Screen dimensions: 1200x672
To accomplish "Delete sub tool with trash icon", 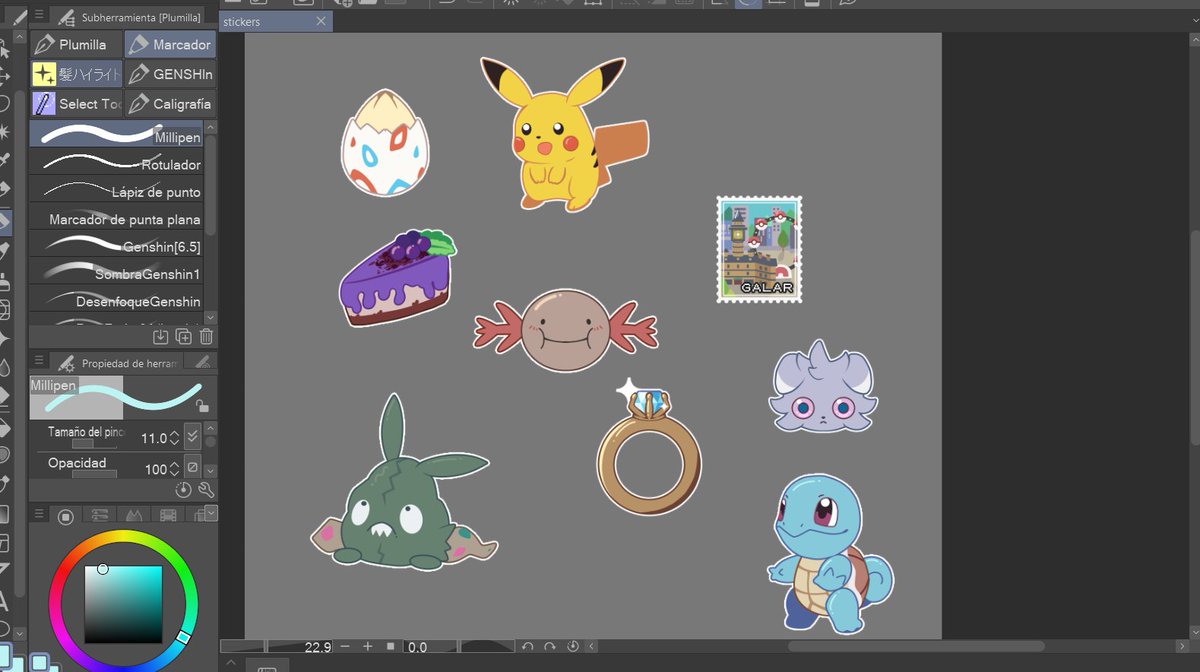I will click(x=206, y=337).
